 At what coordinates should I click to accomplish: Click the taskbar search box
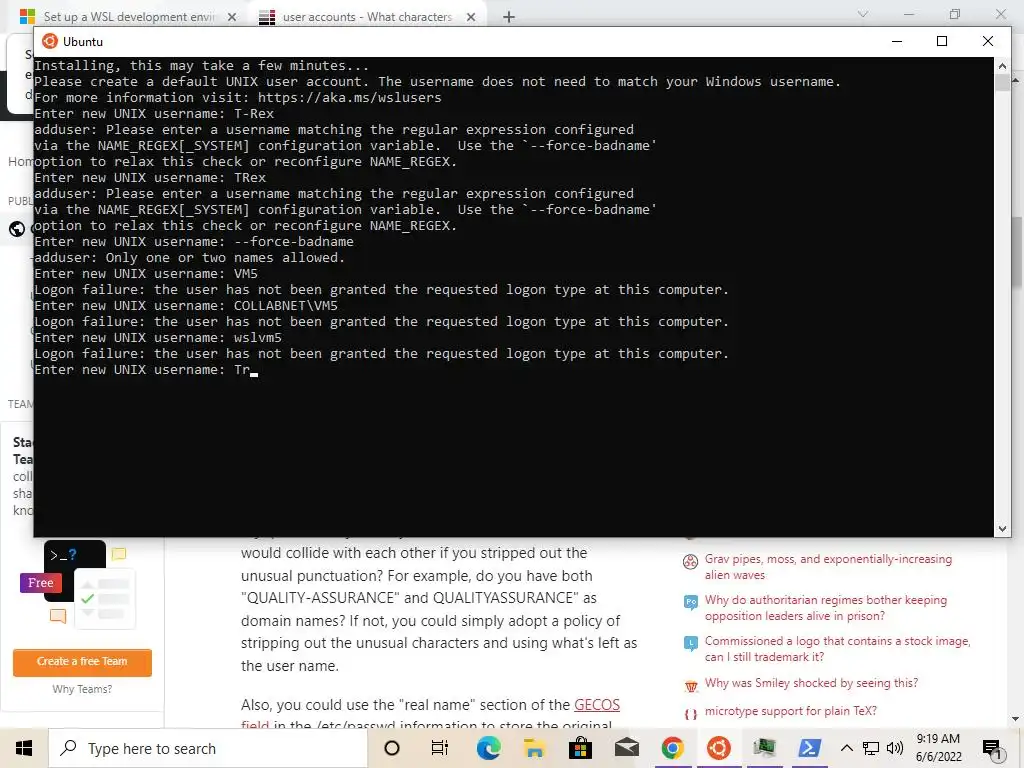208,748
